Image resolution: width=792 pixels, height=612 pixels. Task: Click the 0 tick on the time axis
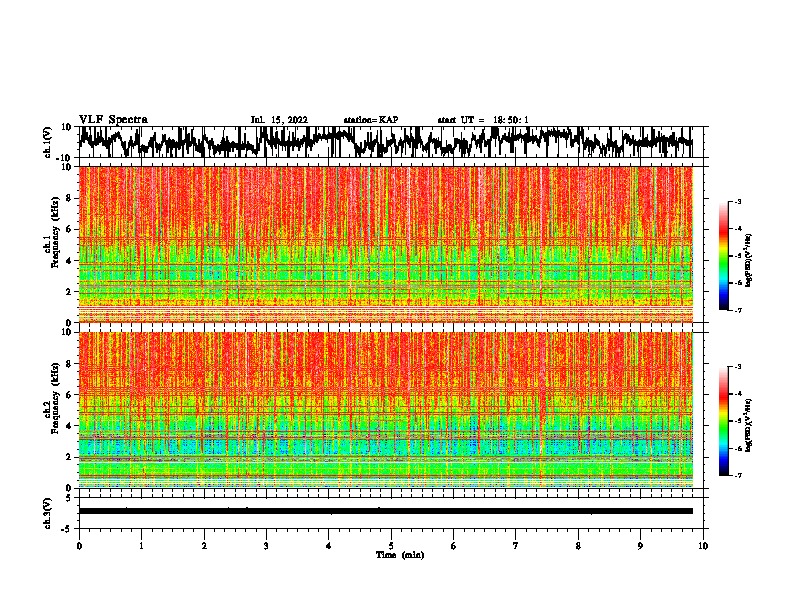tap(79, 546)
